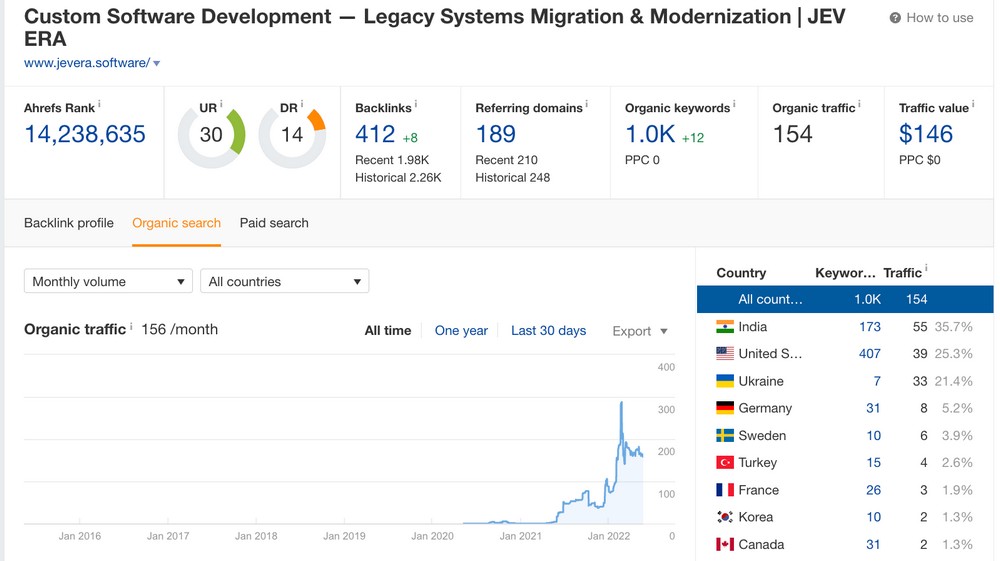Click the How to use help icon
1000x561 pixels.
(895, 18)
